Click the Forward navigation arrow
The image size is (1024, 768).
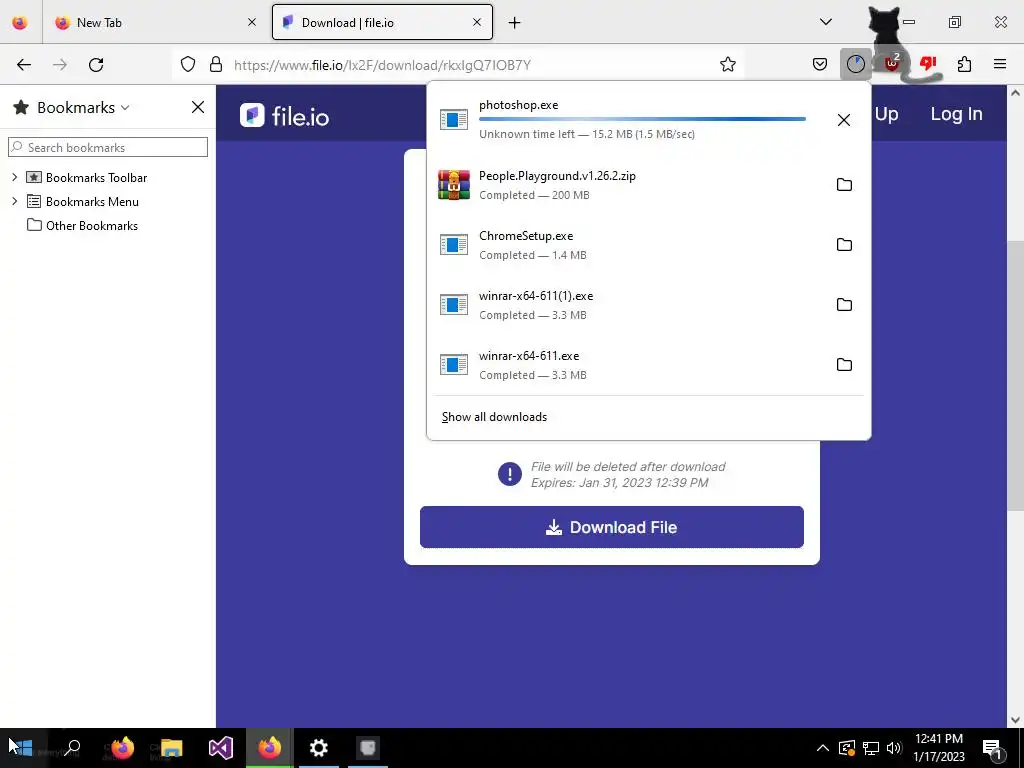tap(59, 65)
